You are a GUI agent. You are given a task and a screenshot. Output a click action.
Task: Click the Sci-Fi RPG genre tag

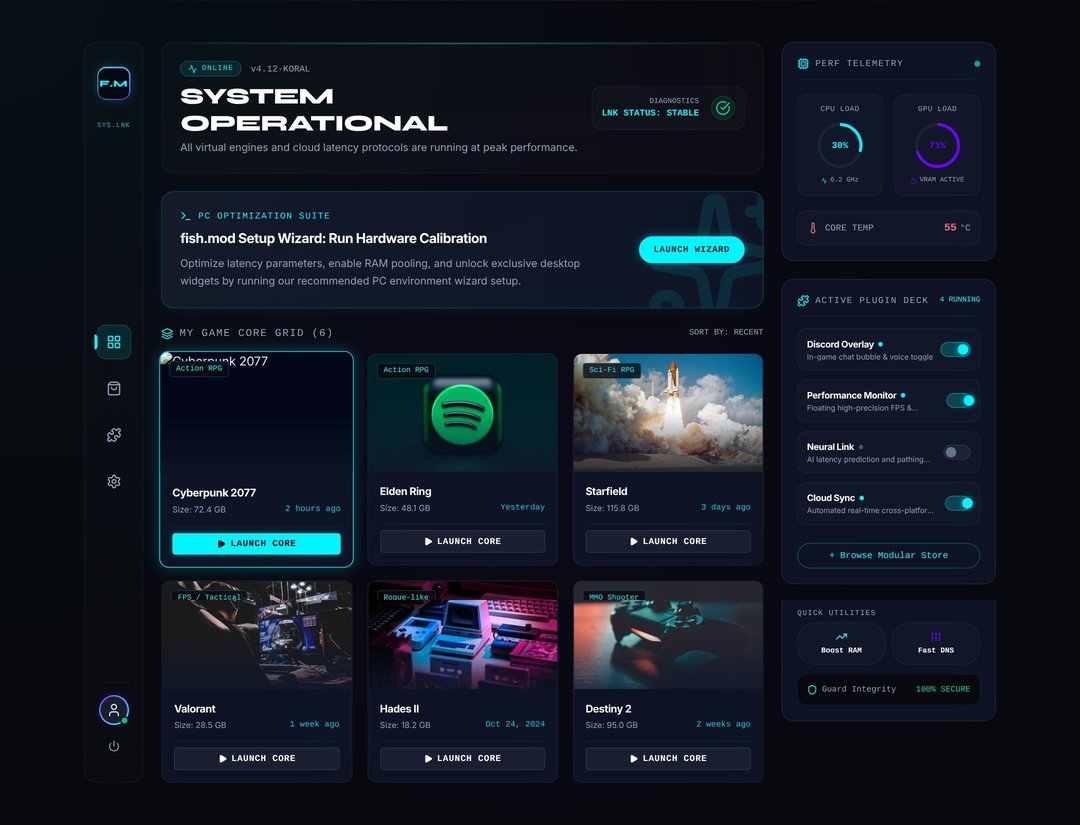point(612,370)
